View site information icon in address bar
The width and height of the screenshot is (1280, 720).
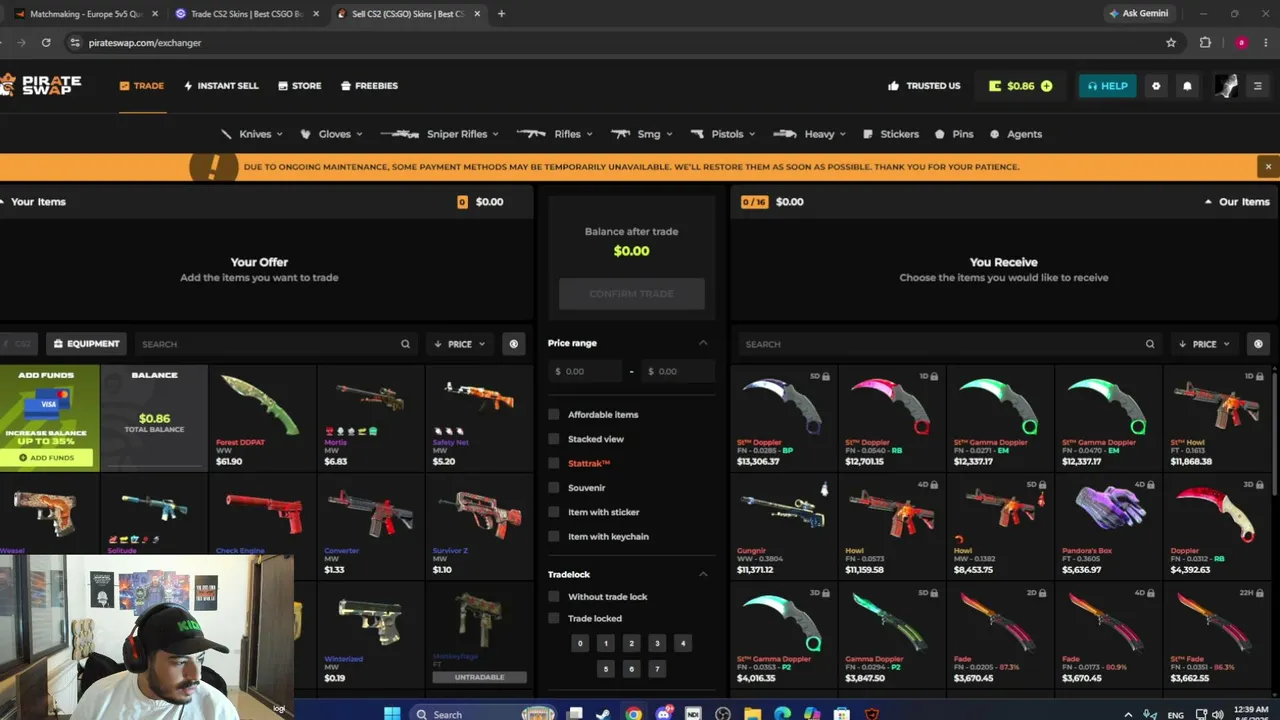(x=74, y=43)
